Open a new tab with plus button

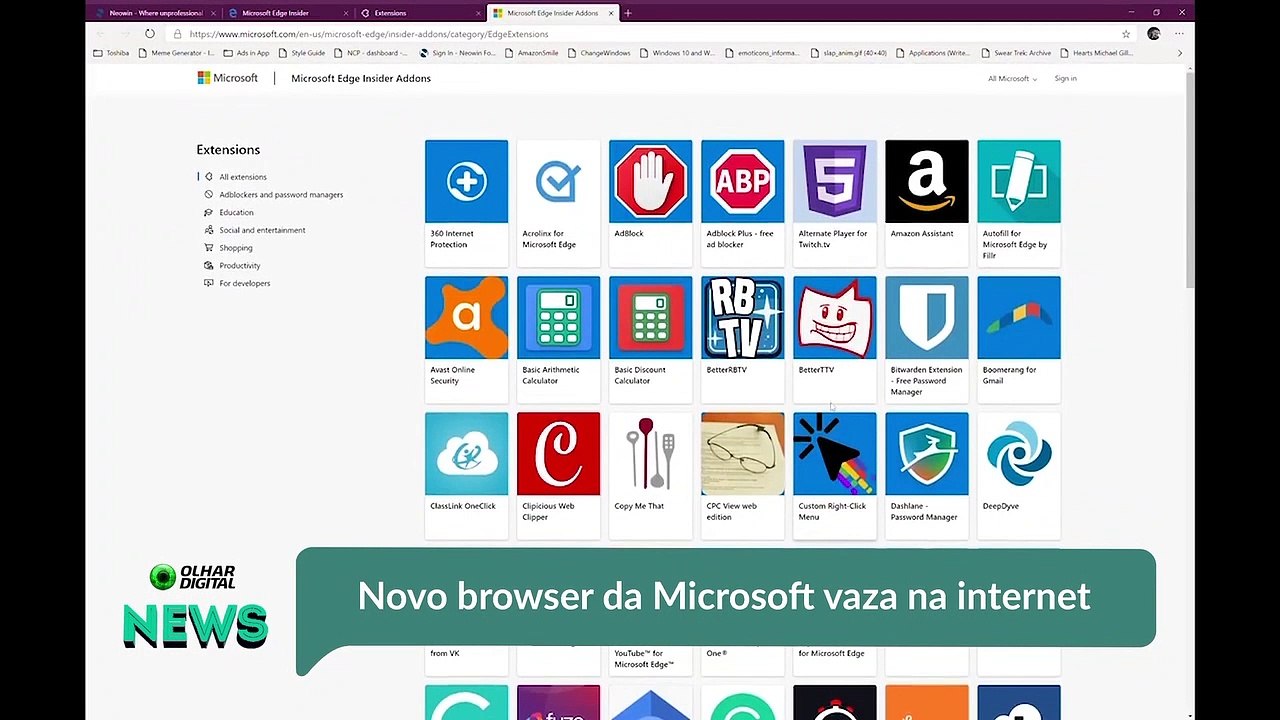point(628,13)
